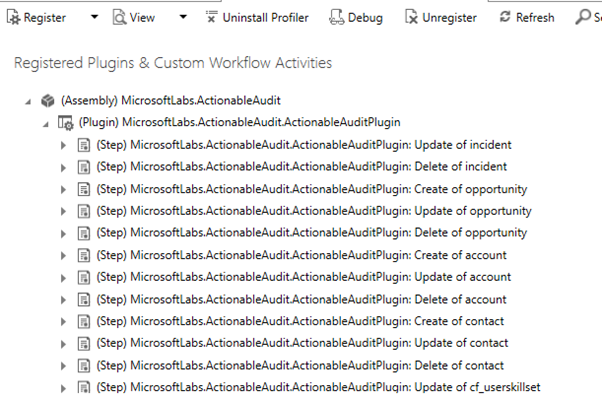This screenshot has width=602, height=398.
Task: Open the View dropdown arrow
Action: (x=183, y=17)
